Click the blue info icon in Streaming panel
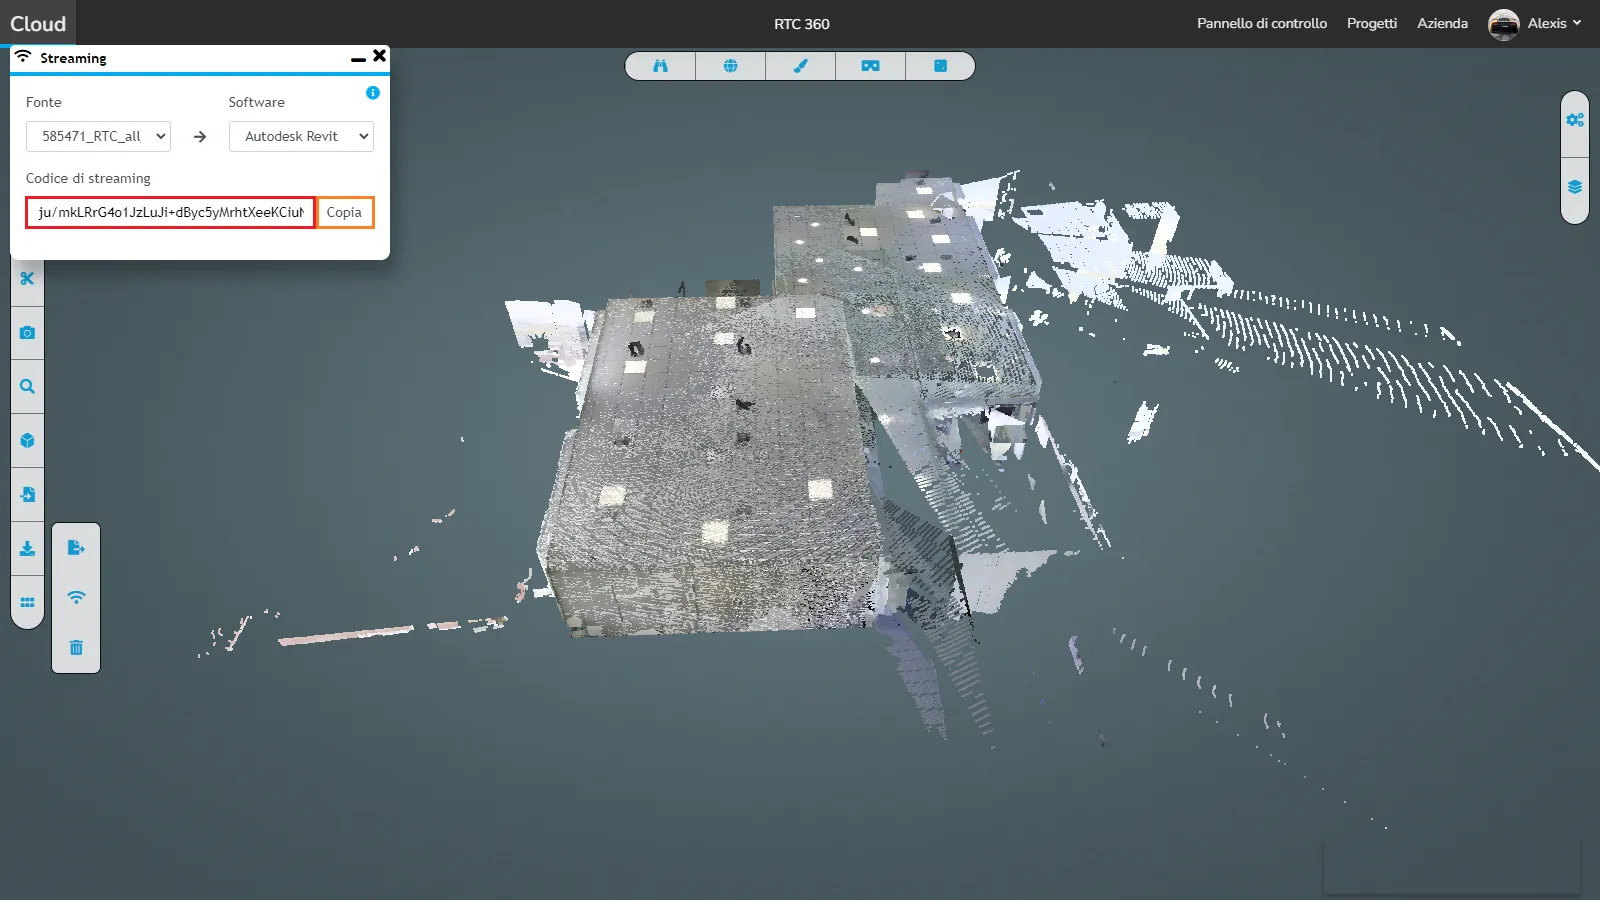The image size is (1600, 900). click(x=373, y=93)
